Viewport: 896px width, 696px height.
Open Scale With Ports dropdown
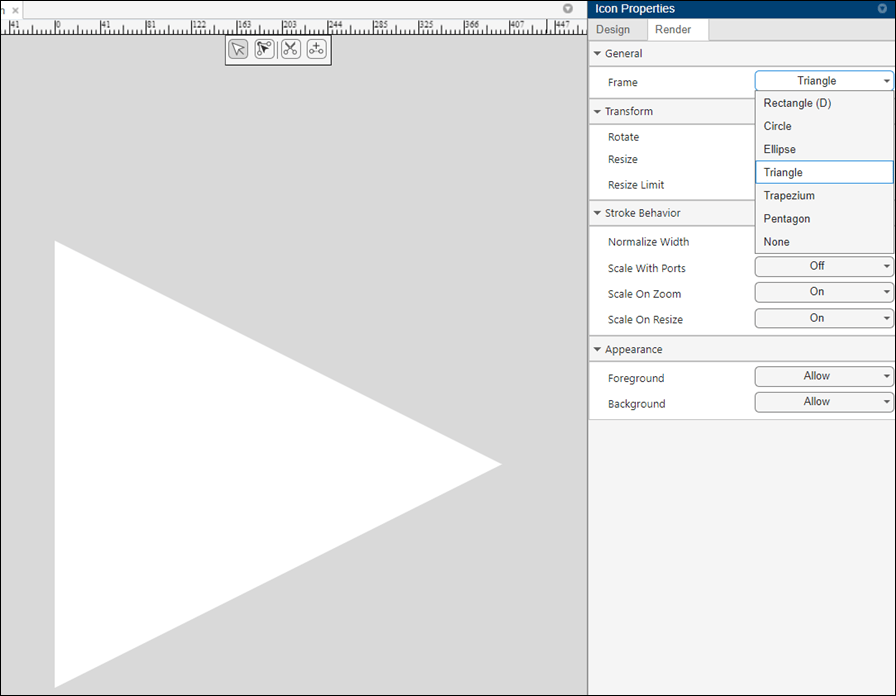coord(824,266)
